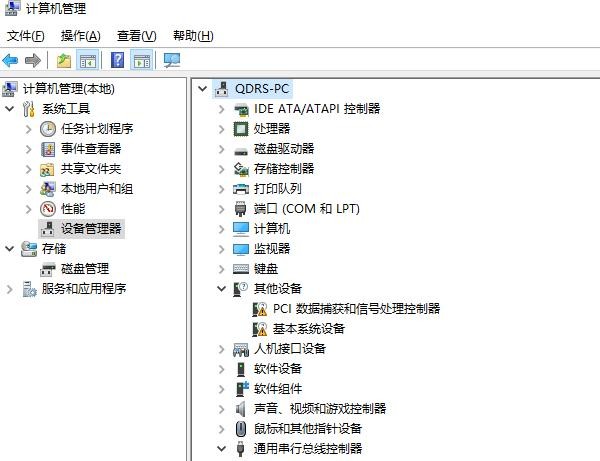
Task: Select 事件查看器 in the left tree
Action: click(x=91, y=148)
